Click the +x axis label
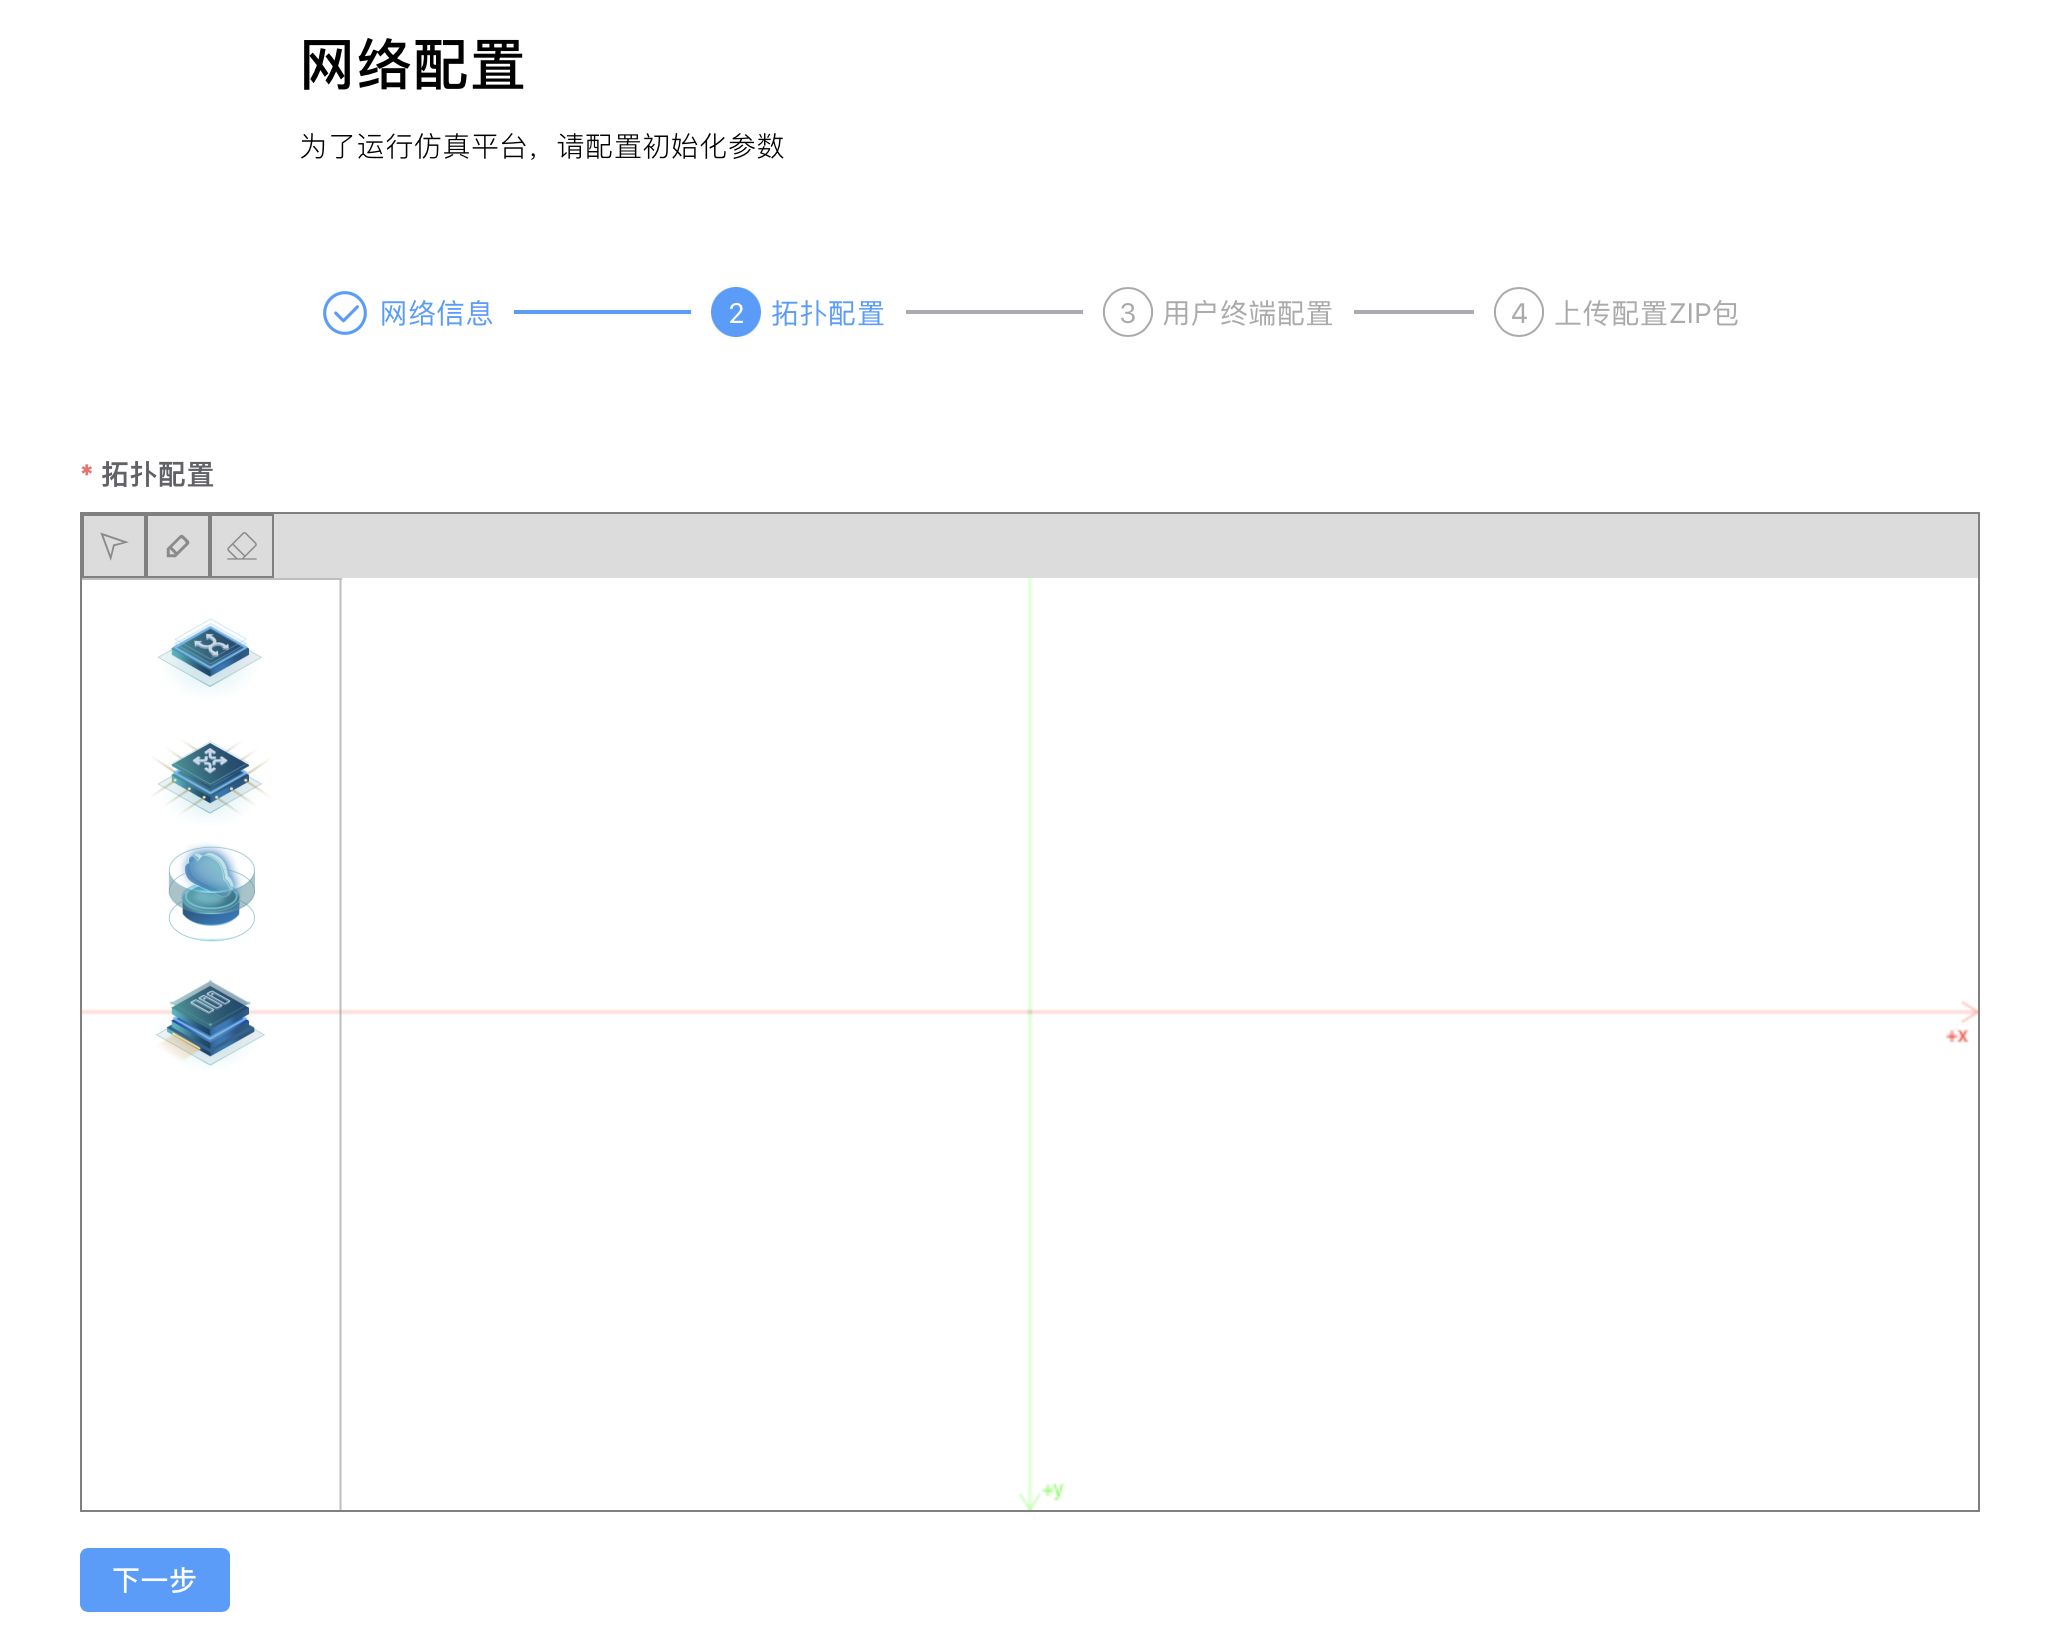 [x=1956, y=1036]
